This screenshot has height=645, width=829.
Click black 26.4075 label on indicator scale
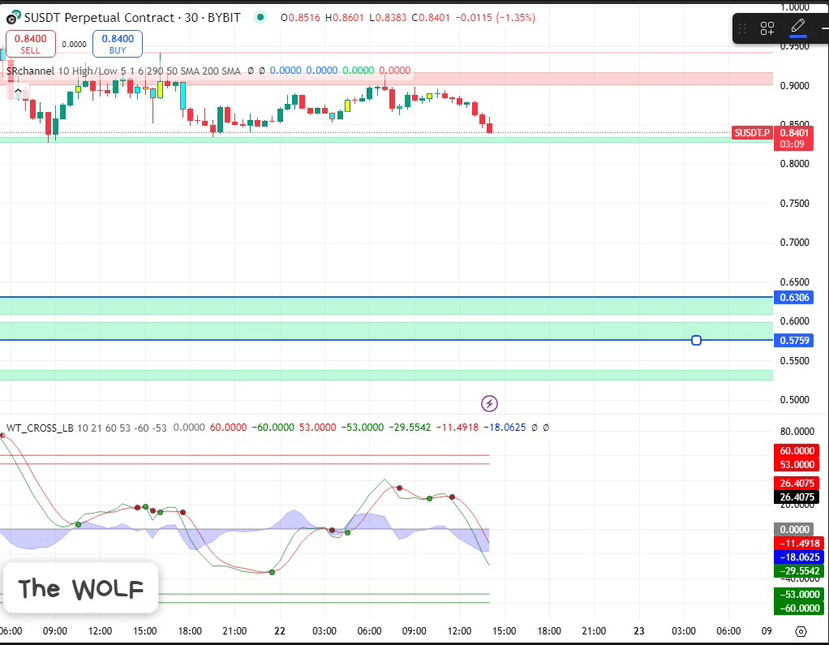click(x=797, y=497)
